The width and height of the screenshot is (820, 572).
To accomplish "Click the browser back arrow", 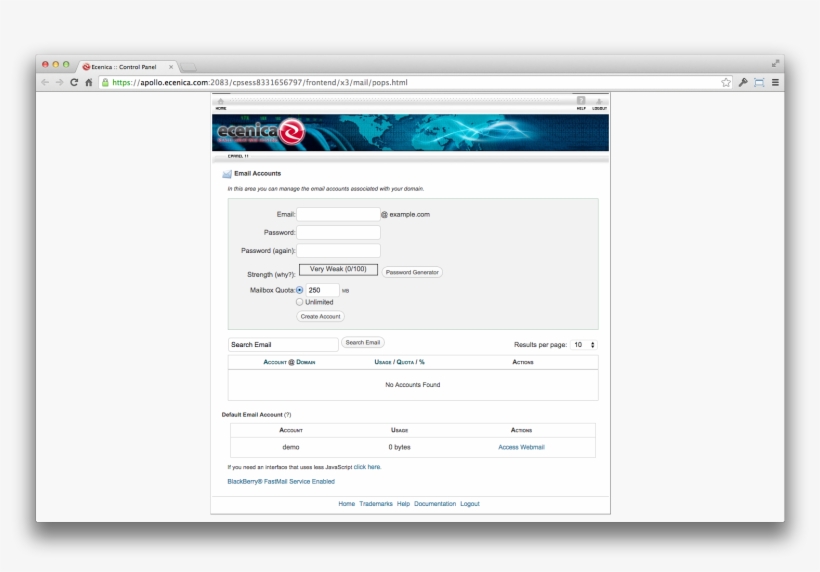I will tap(45, 82).
